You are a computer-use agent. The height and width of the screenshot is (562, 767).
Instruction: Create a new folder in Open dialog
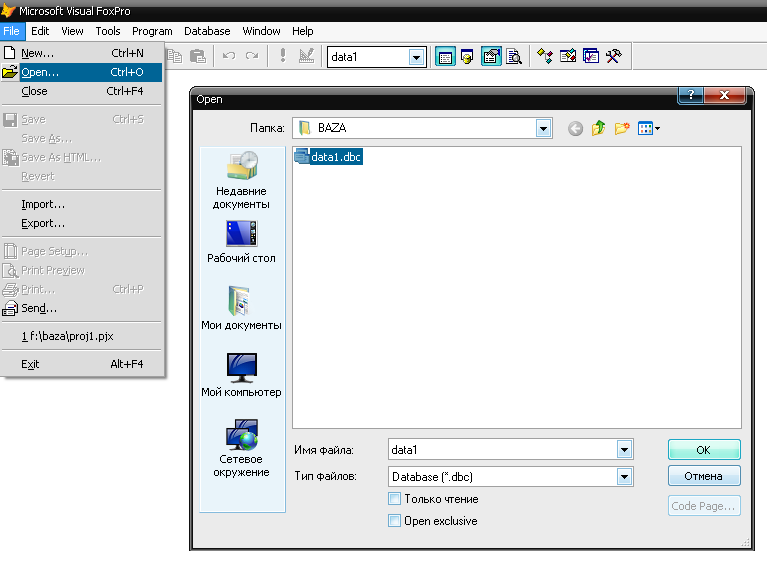click(x=622, y=128)
